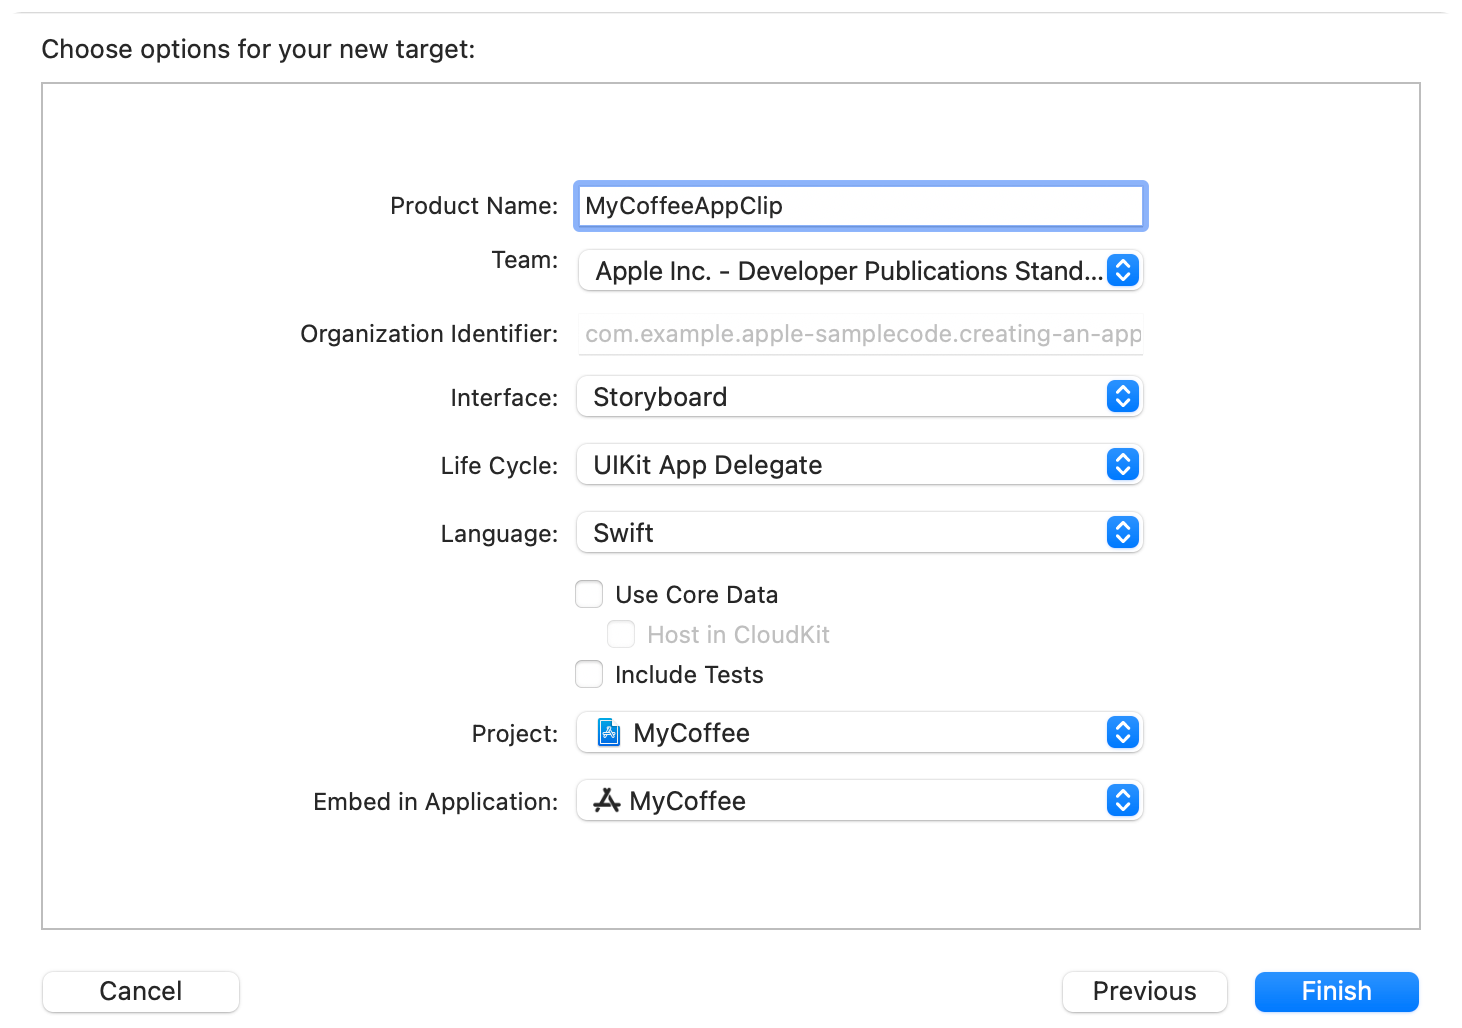Click the Previous button

pyautogui.click(x=1144, y=991)
